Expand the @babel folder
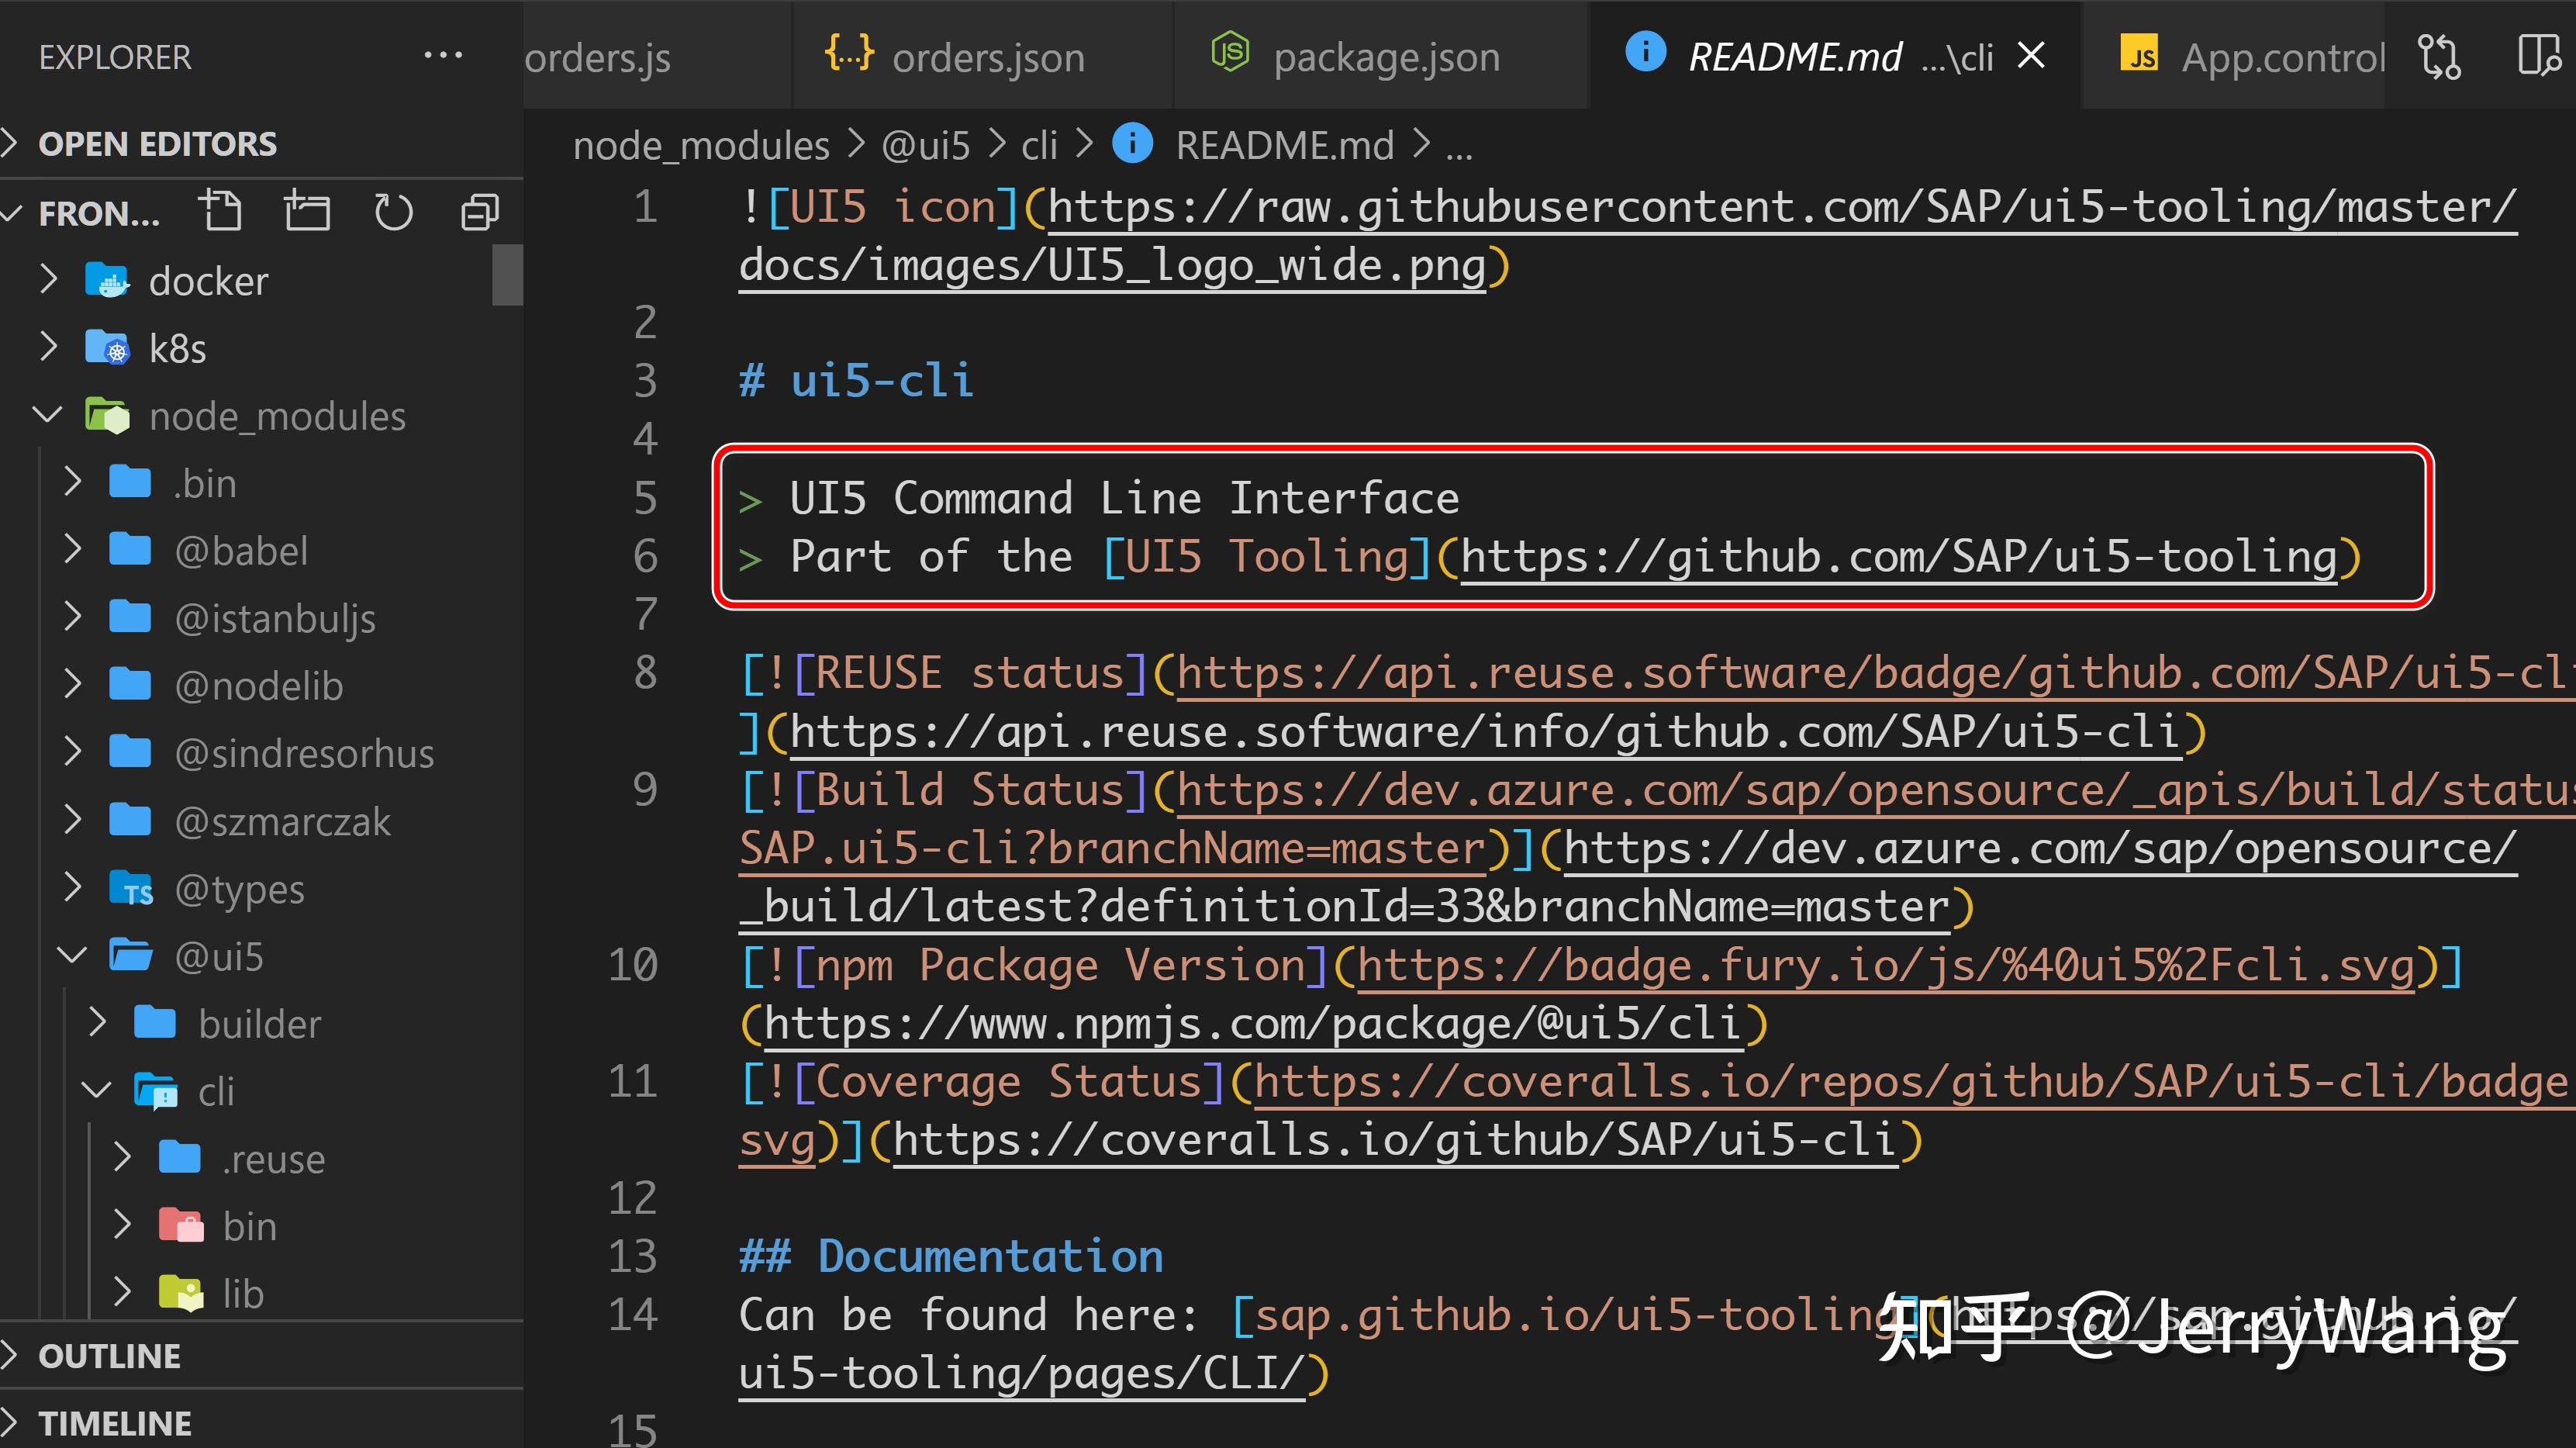 click(72, 549)
